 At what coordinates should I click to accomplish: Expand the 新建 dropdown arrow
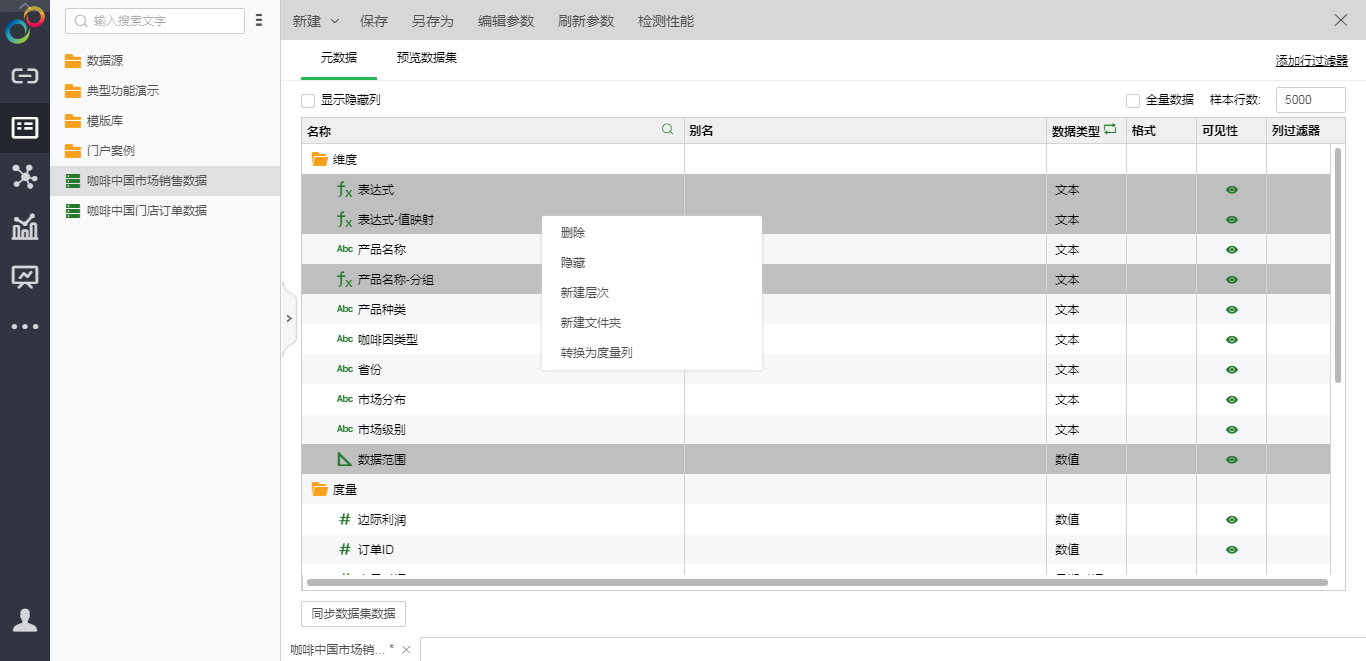pyautogui.click(x=335, y=21)
